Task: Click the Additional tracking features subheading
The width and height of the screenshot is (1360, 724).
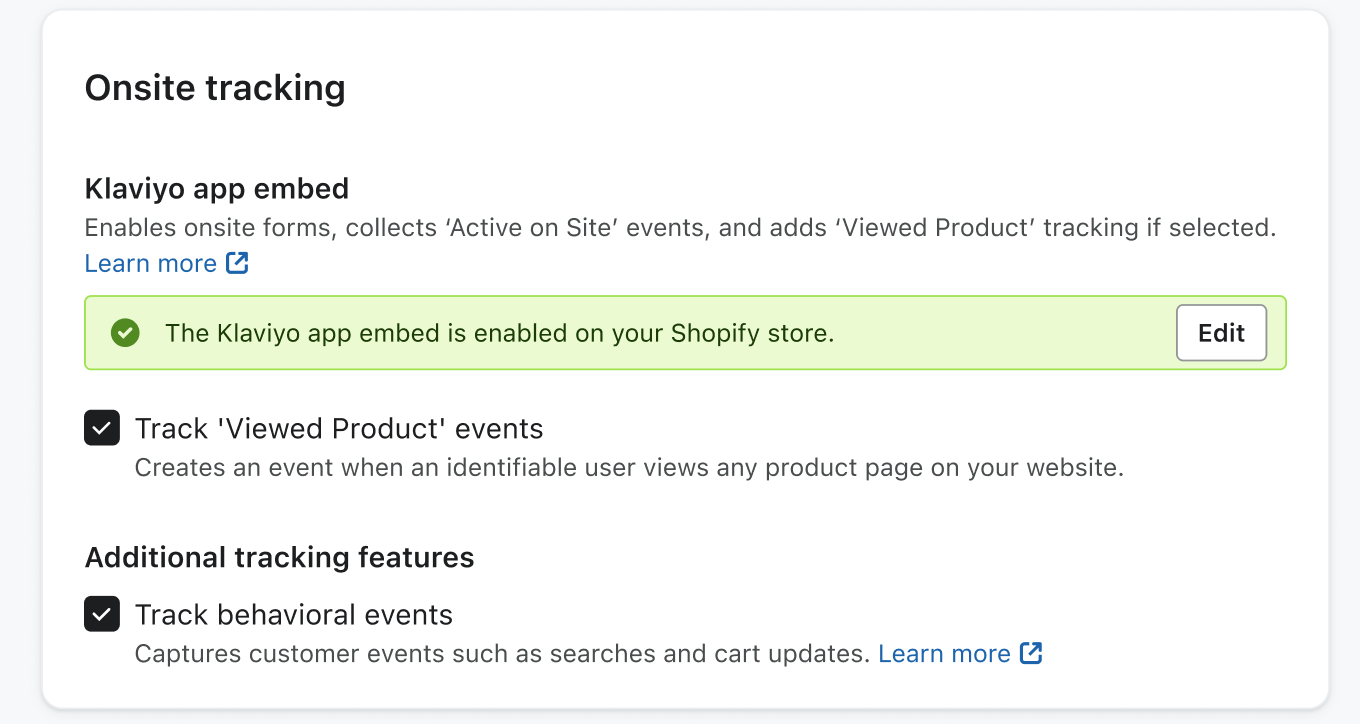Action: 279,557
